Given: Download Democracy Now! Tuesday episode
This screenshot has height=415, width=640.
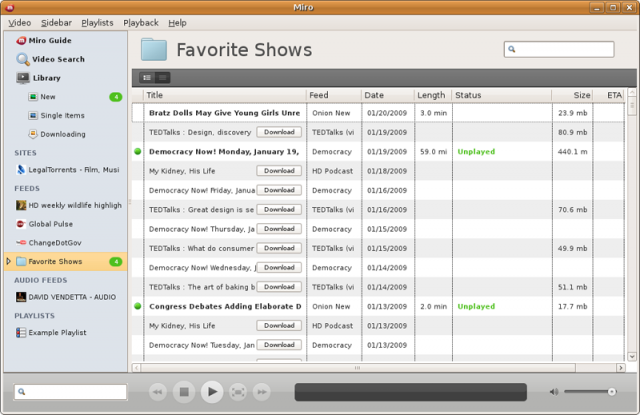Looking at the screenshot, I should click(x=279, y=345).
